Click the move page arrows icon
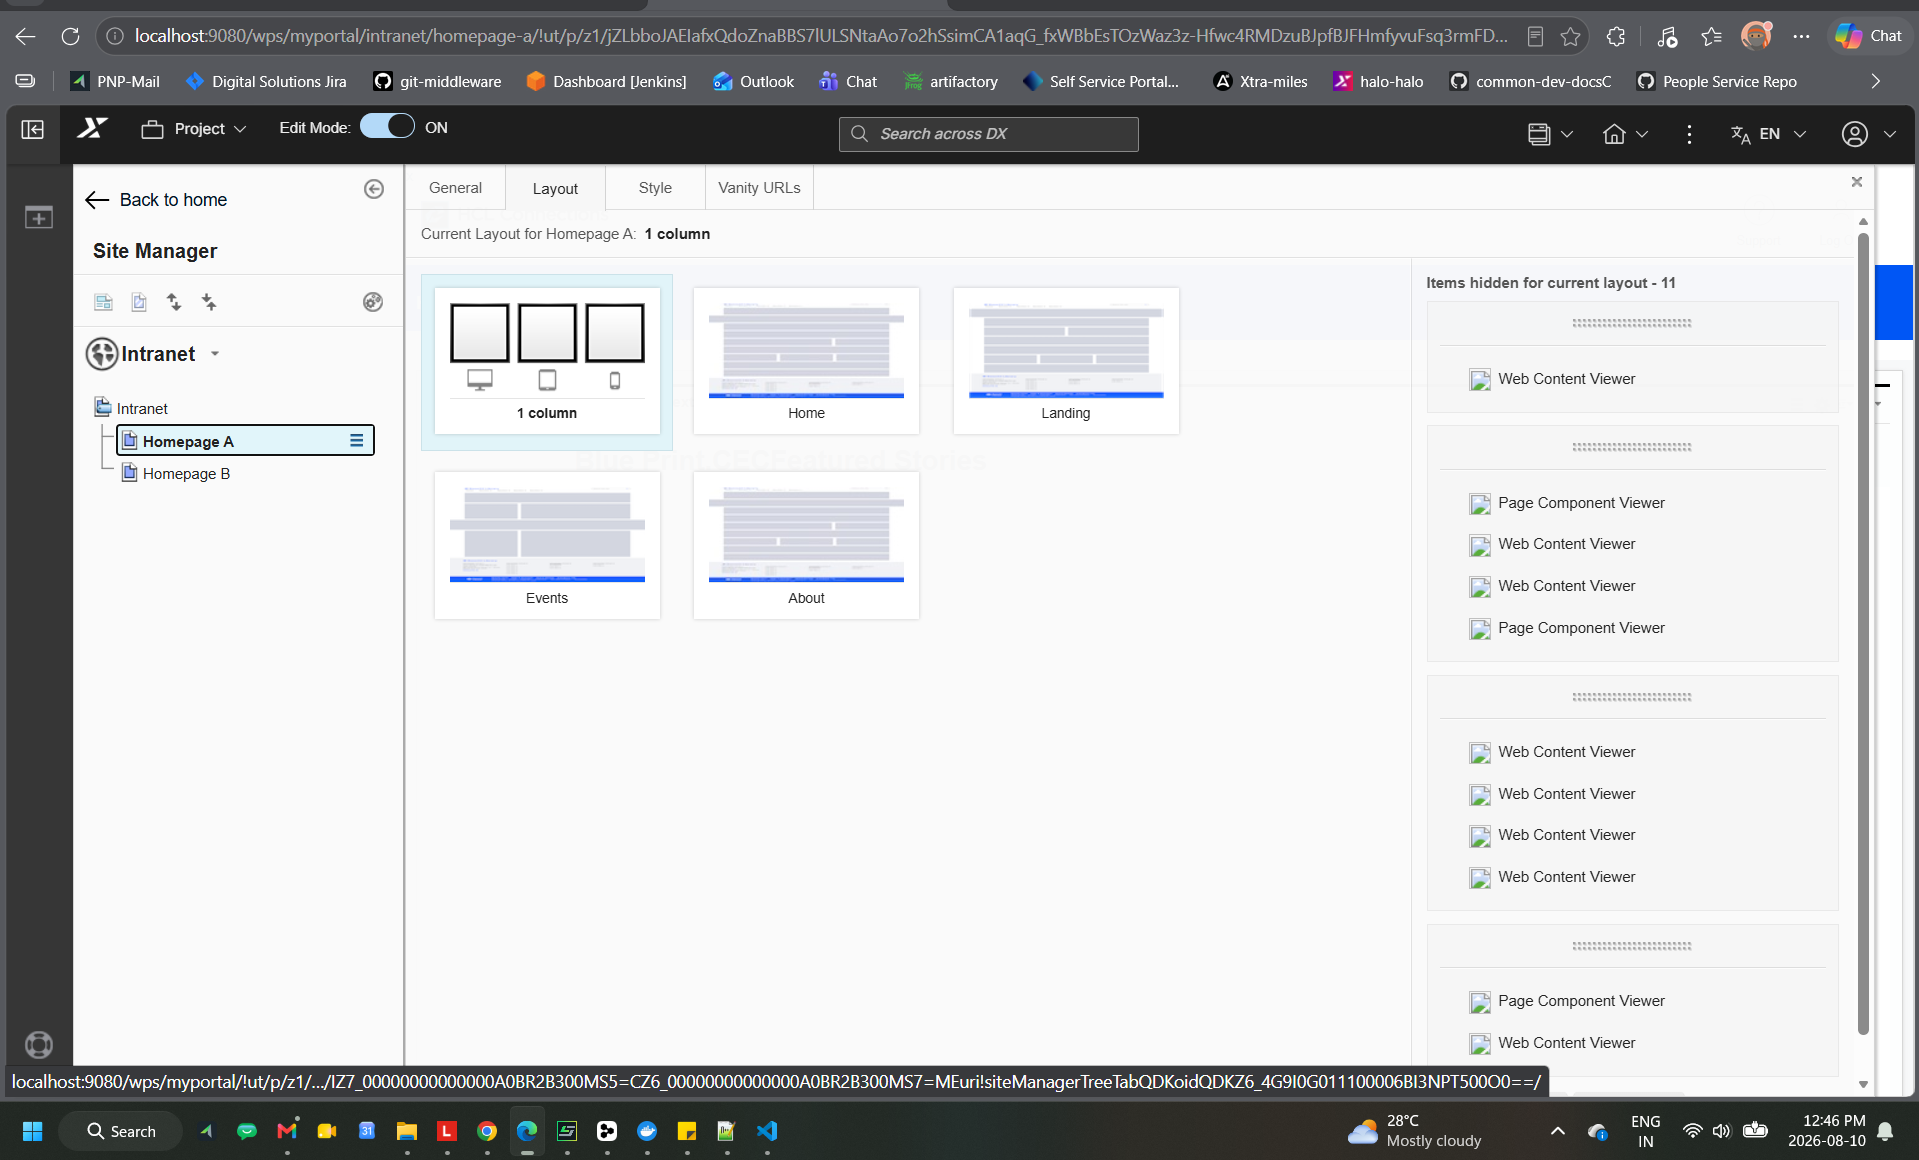 pyautogui.click(x=174, y=302)
